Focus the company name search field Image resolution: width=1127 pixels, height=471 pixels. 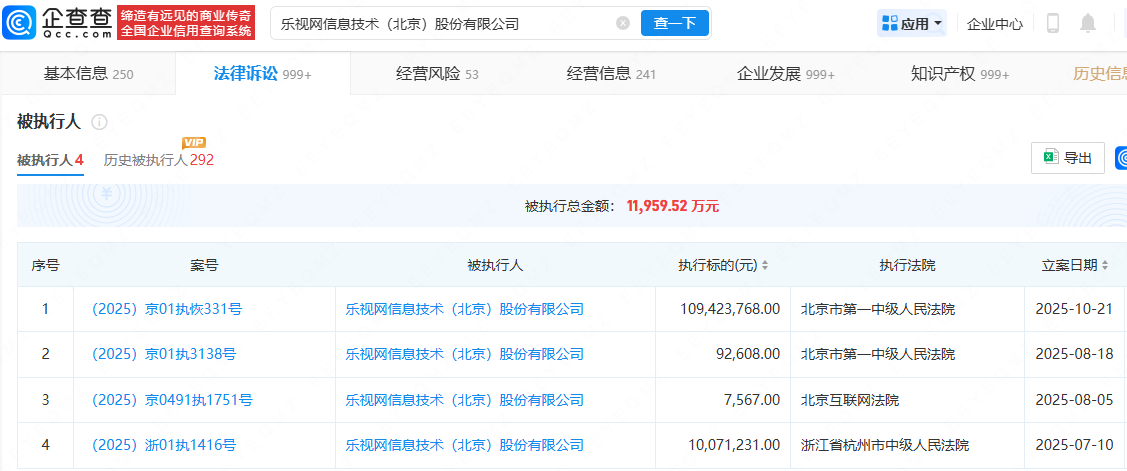click(x=440, y=23)
